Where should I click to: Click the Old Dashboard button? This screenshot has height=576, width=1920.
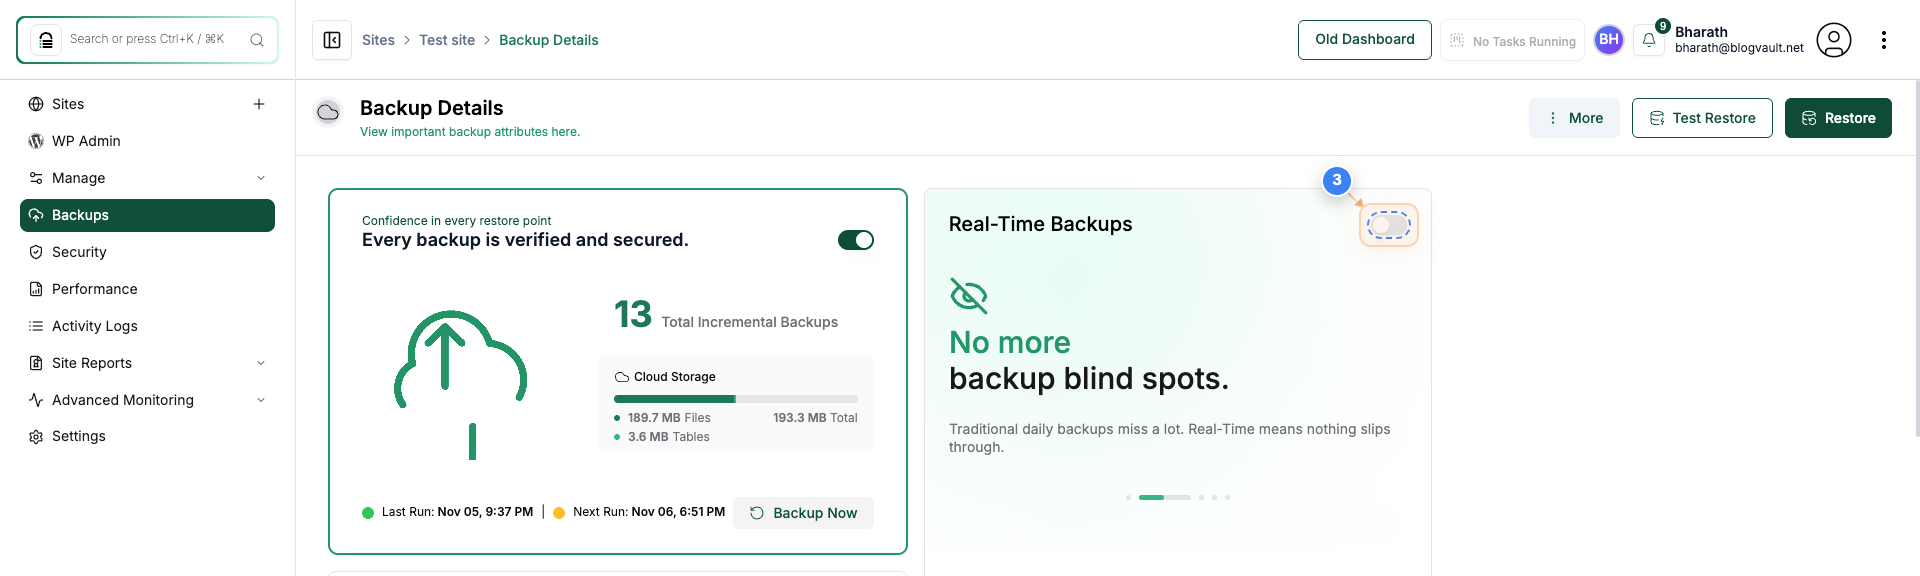click(1364, 40)
